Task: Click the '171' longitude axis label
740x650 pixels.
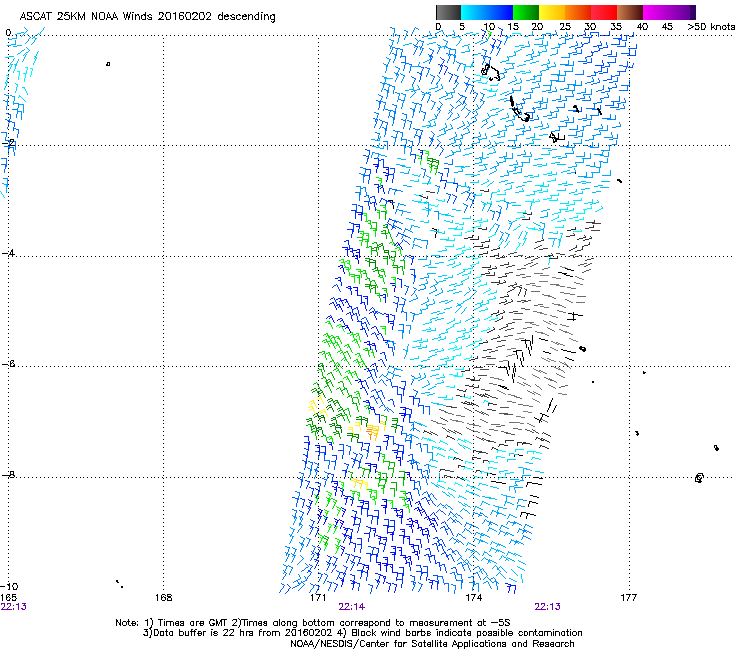Action: 318,598
